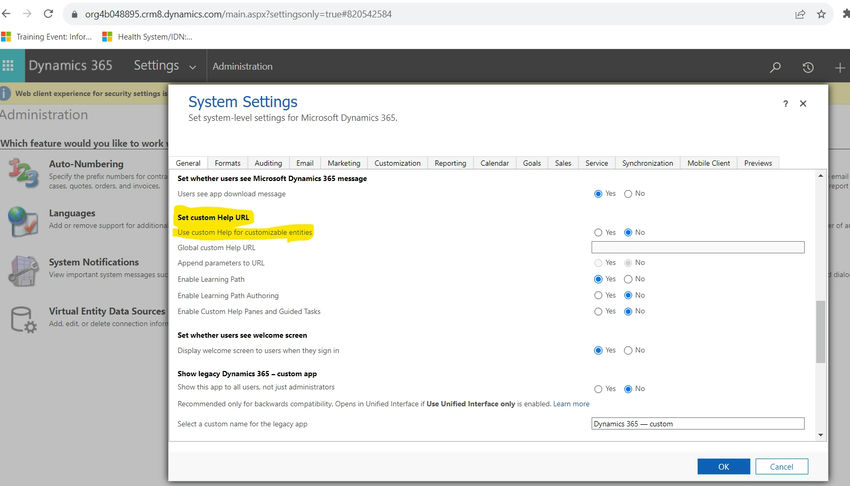Viewport: 850px width, 486px height.
Task: Switch to the General tab
Action: [x=188, y=163]
